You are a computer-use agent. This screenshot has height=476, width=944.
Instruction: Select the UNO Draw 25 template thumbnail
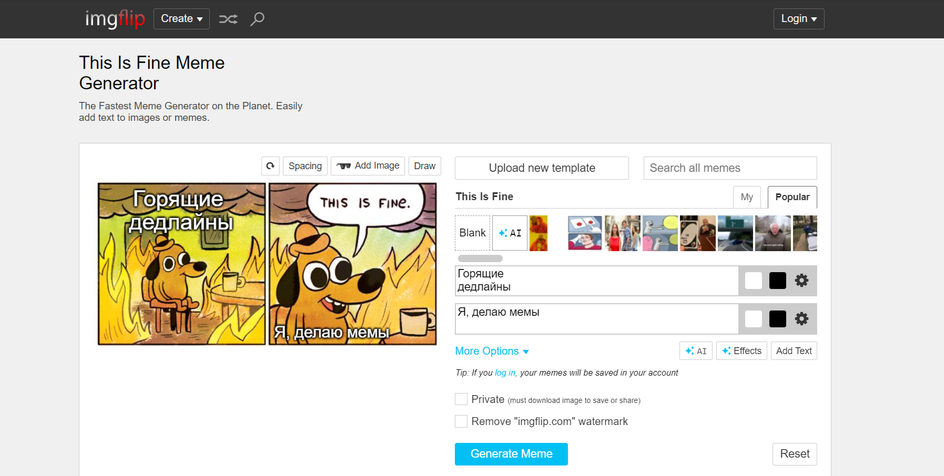[x=698, y=233]
